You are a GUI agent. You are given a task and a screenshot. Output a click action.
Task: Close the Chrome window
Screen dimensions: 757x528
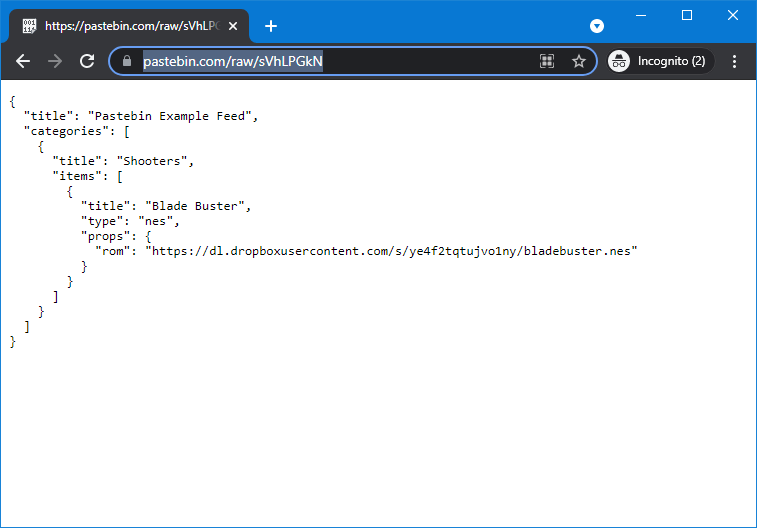732,15
